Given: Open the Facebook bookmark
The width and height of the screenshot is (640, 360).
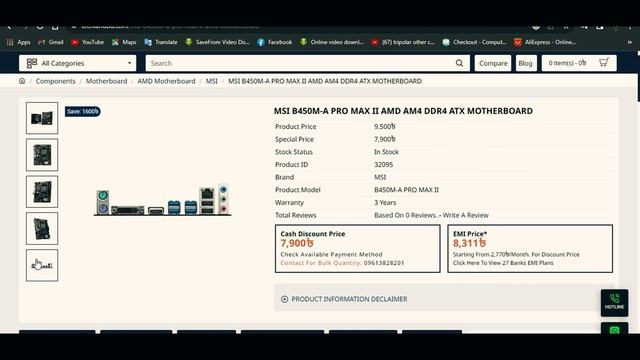Looking at the screenshot, I should [275, 42].
